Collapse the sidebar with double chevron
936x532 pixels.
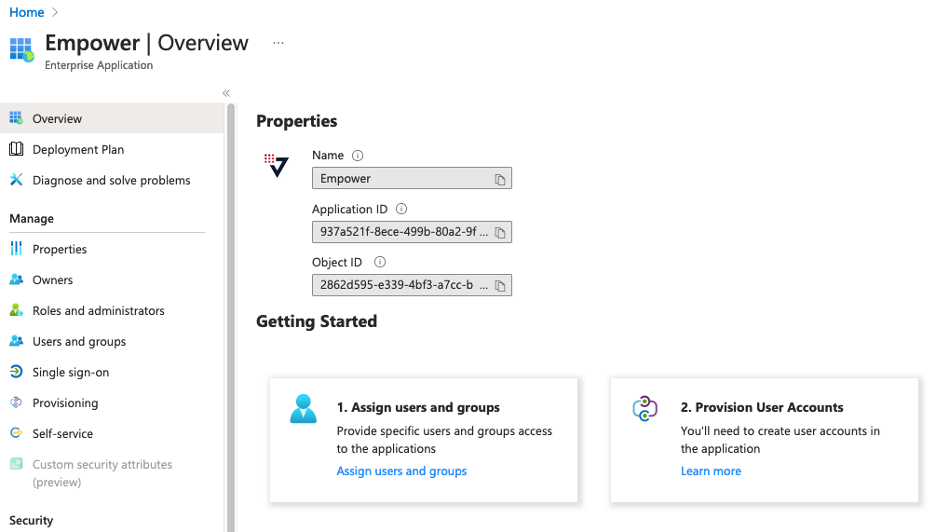(x=226, y=93)
